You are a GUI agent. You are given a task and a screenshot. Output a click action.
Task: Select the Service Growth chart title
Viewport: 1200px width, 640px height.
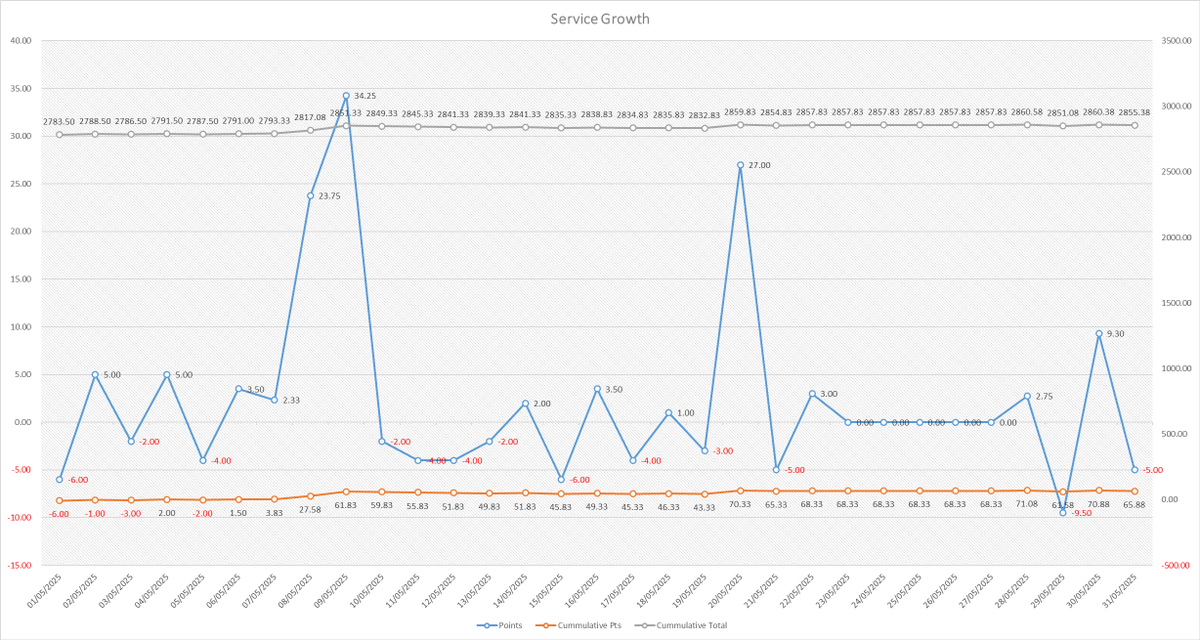tap(599, 18)
